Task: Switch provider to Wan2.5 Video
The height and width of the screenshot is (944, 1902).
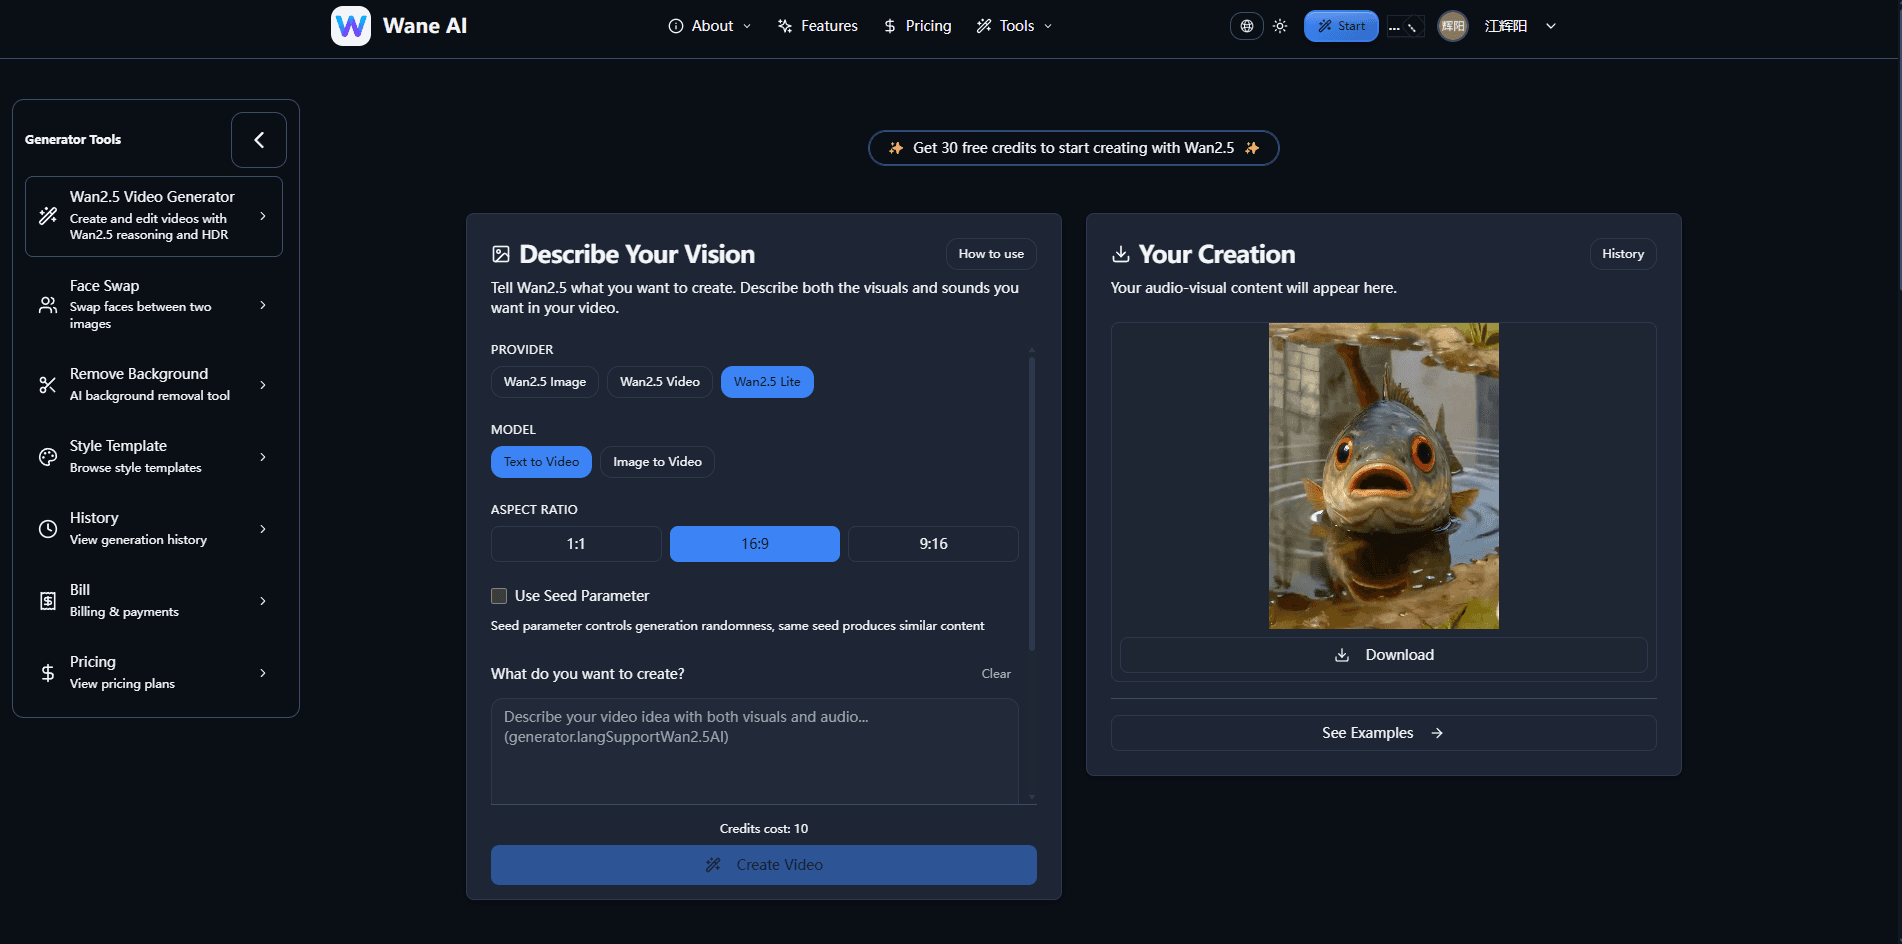Action: (x=660, y=382)
